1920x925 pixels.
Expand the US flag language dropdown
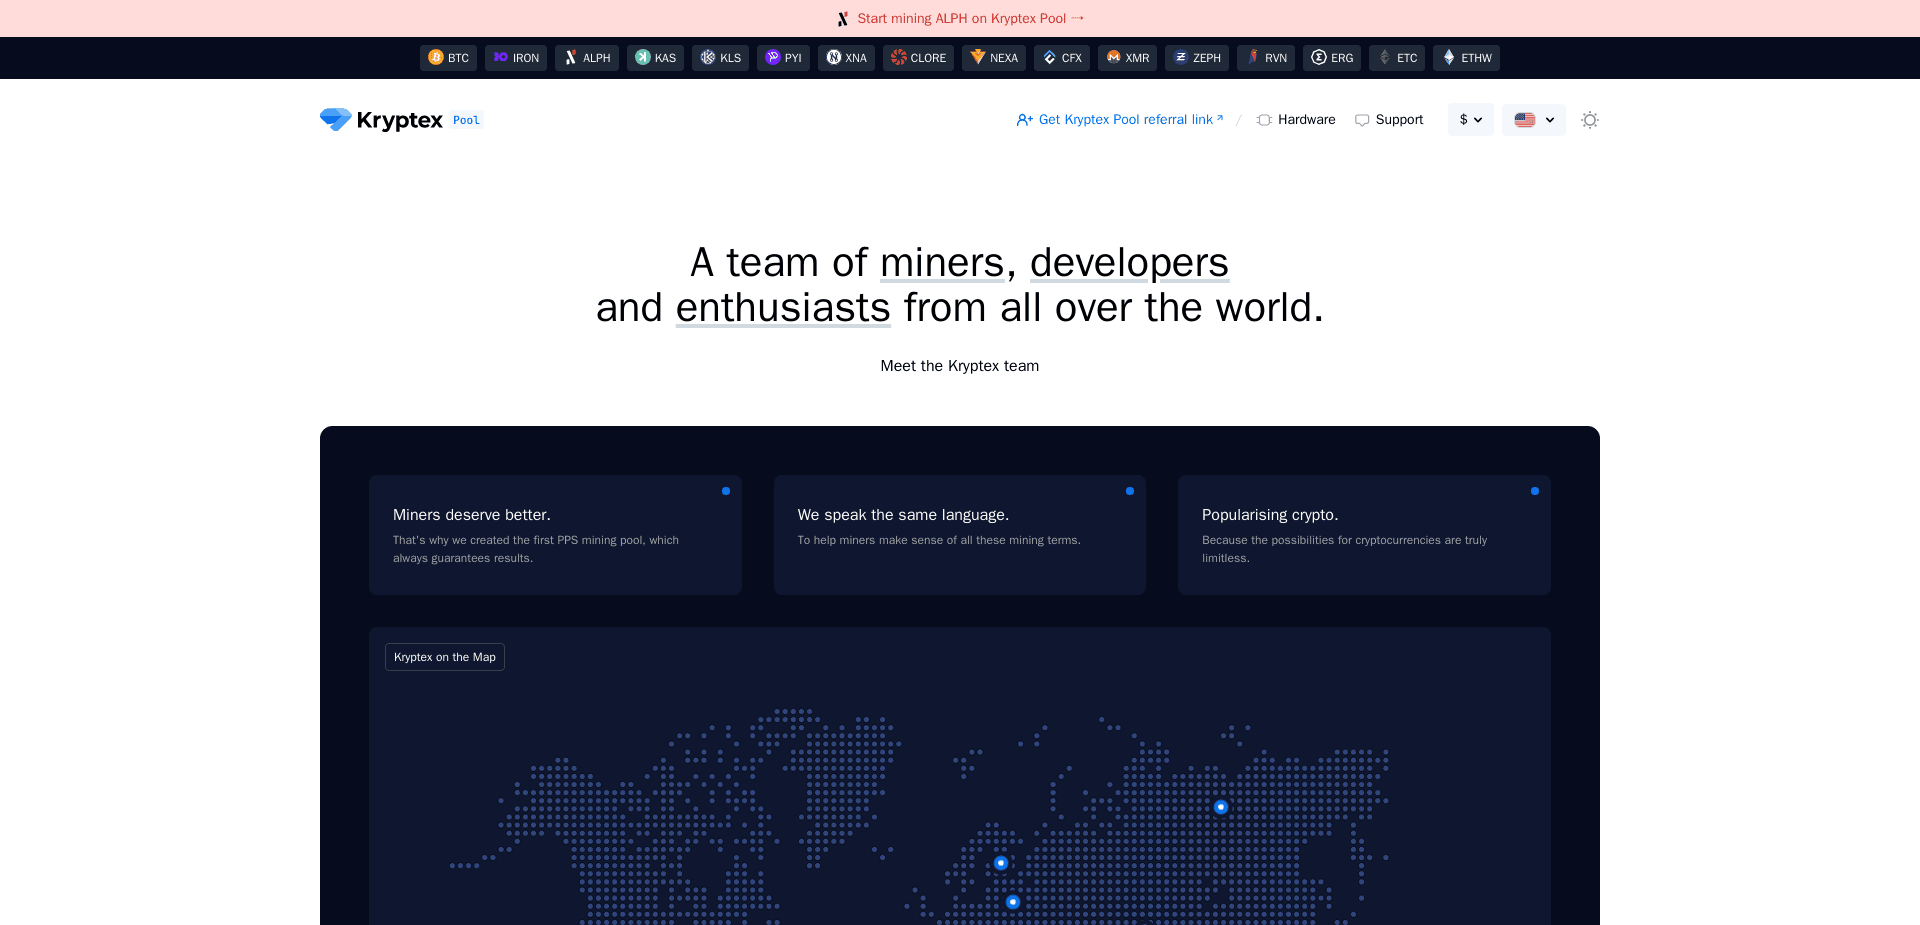click(1533, 119)
